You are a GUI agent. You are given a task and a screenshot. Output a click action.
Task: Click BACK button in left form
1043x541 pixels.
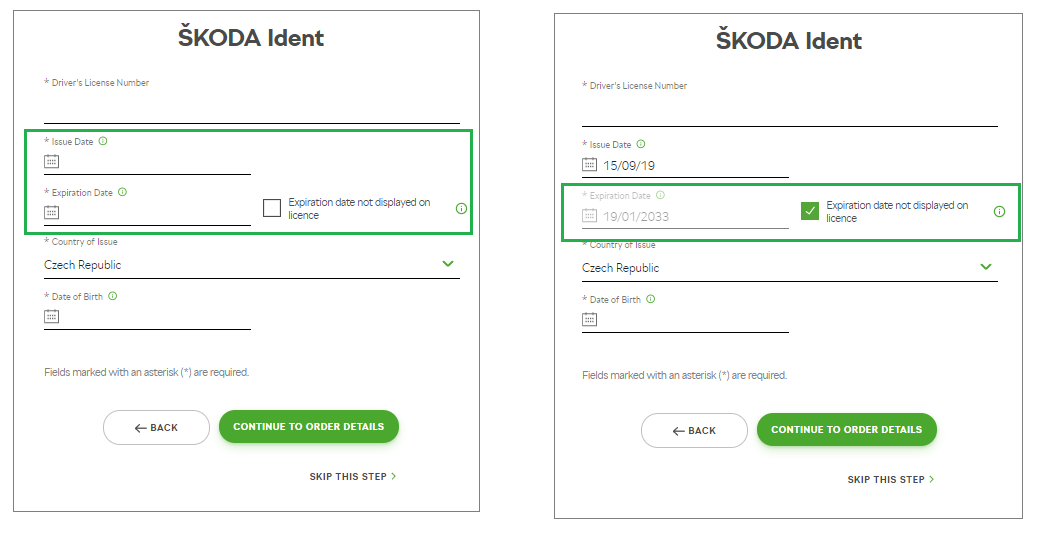pyautogui.click(x=156, y=428)
